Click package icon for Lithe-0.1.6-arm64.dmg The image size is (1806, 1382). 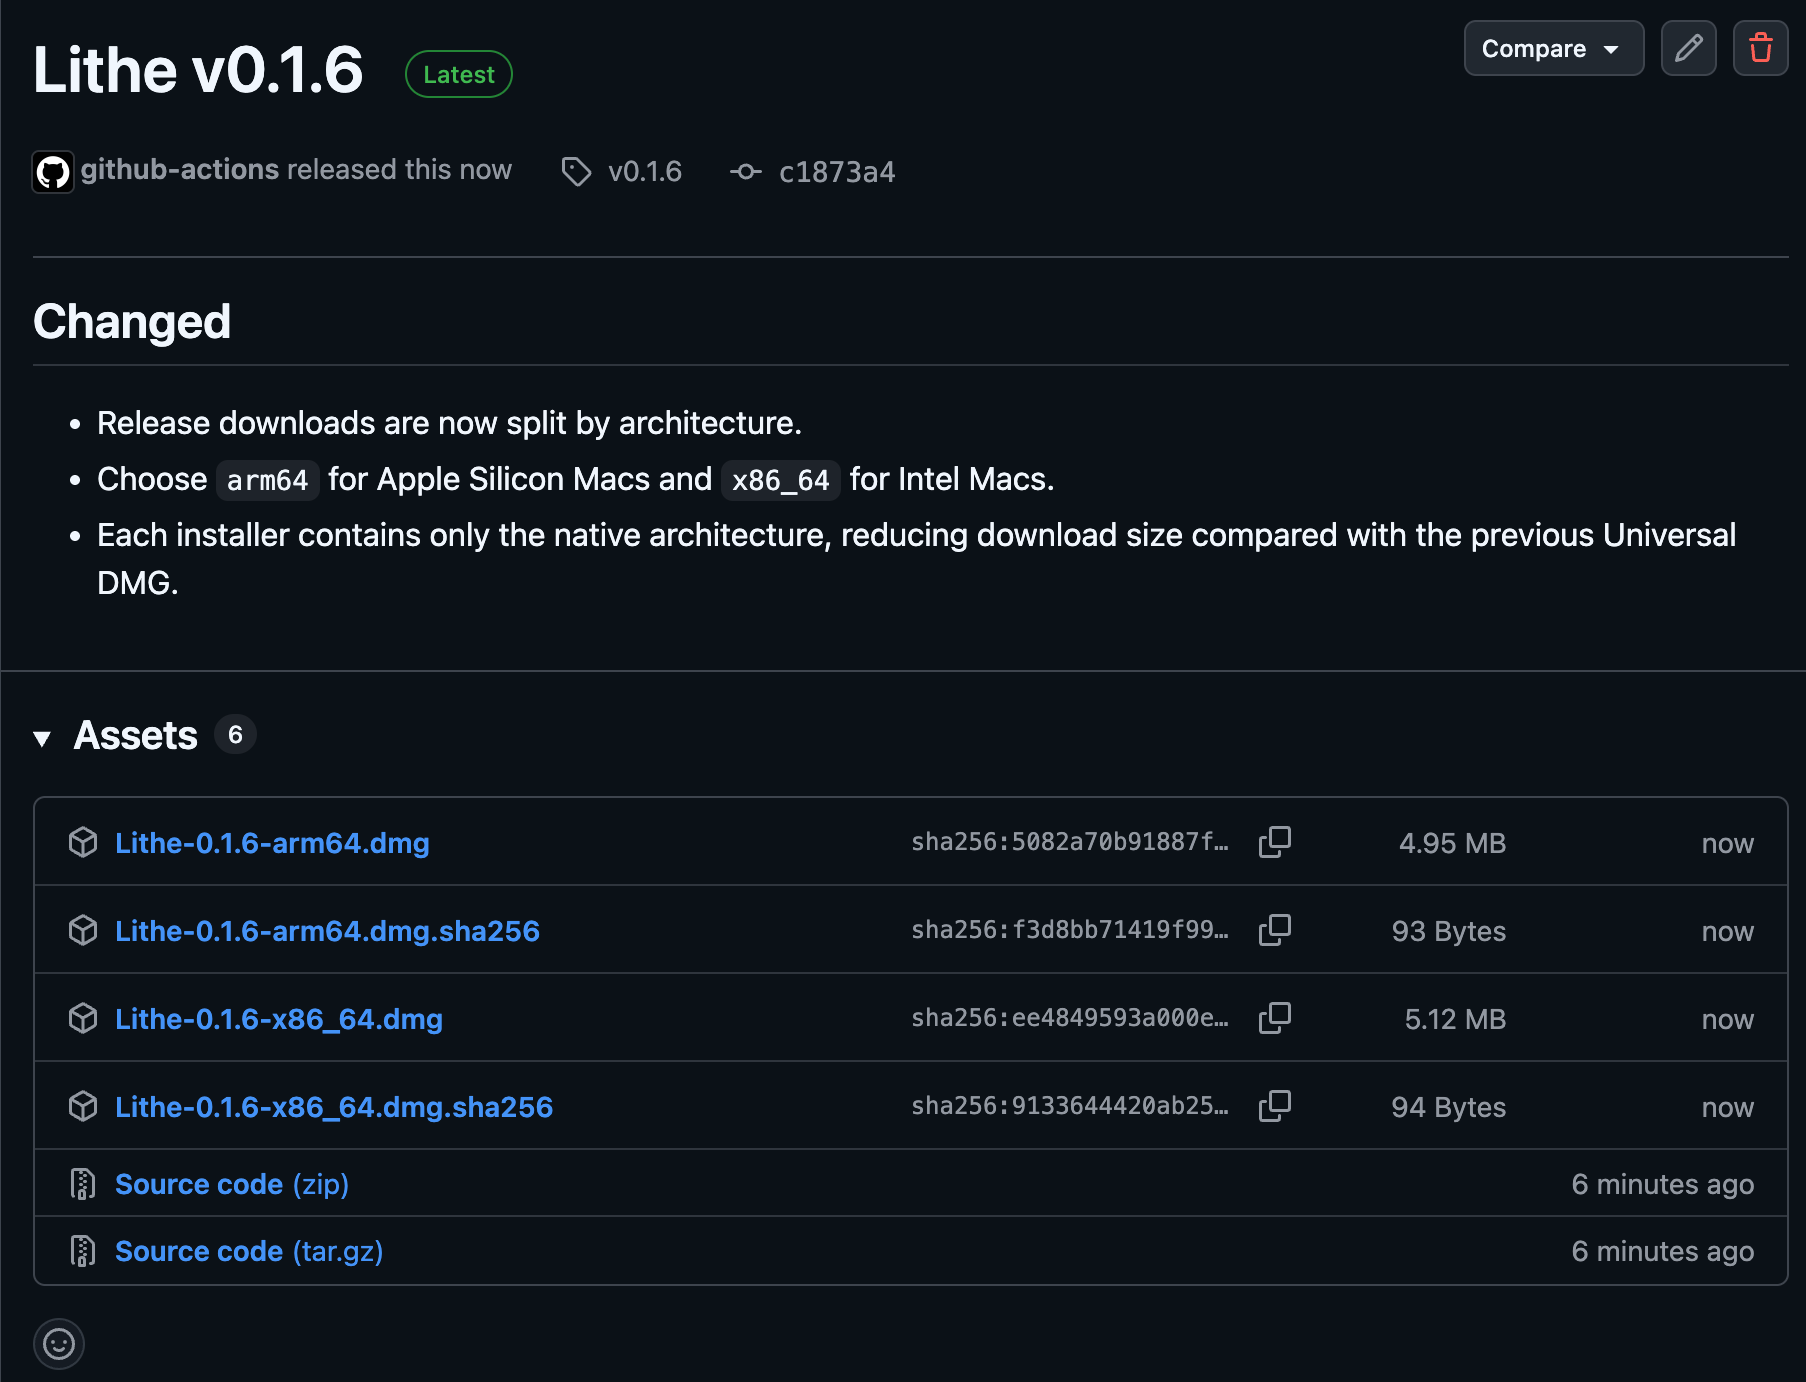coord(83,843)
